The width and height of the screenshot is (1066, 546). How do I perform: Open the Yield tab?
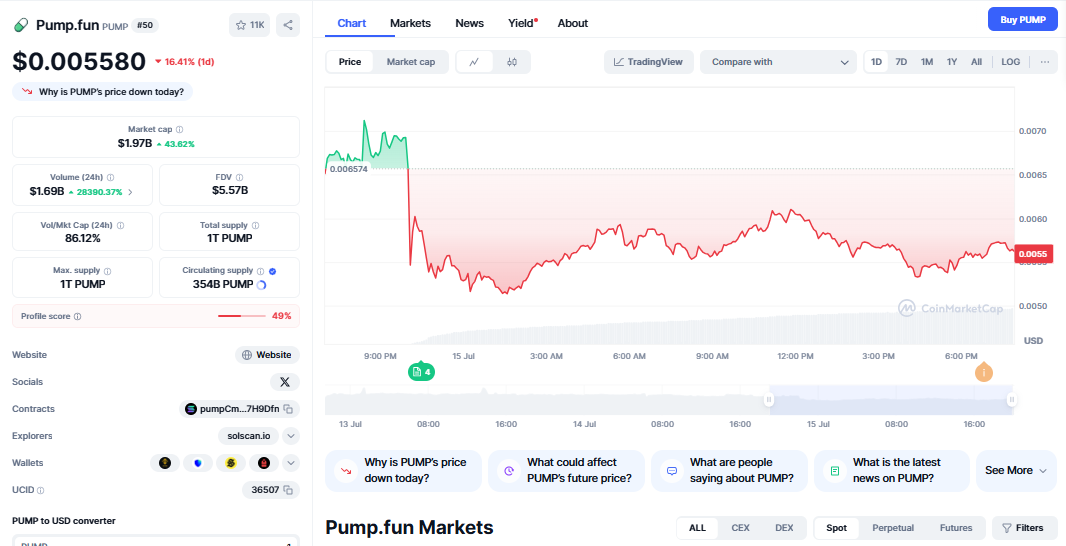(x=521, y=23)
